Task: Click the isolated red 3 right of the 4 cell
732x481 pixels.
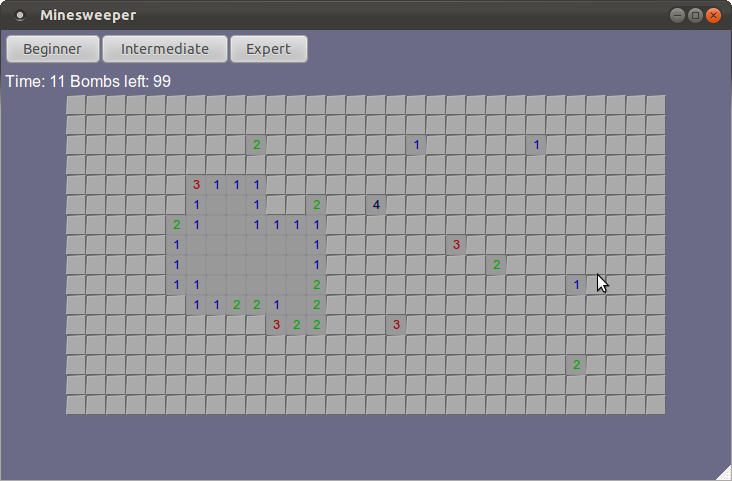Action: click(x=456, y=244)
